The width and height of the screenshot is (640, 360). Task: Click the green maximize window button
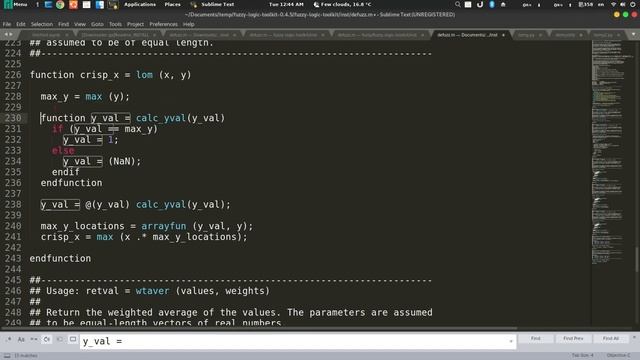tap(625, 15)
